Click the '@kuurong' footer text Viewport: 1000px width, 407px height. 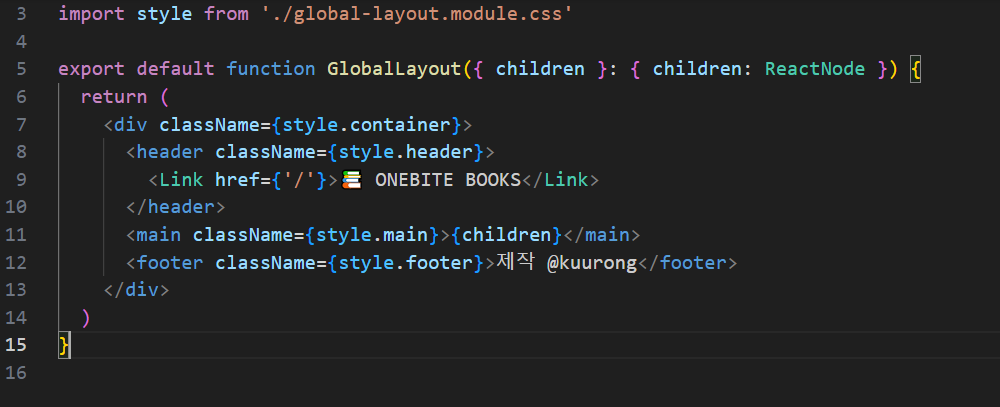(x=592, y=263)
